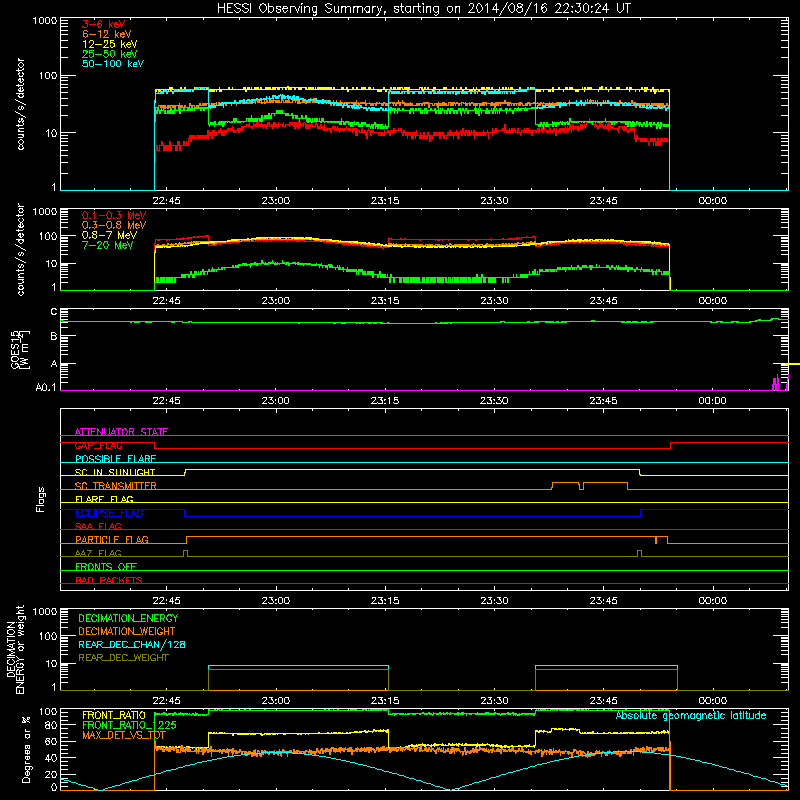Select the AAZ_FLAG label
Screen dimensions: 800x800
98,553
